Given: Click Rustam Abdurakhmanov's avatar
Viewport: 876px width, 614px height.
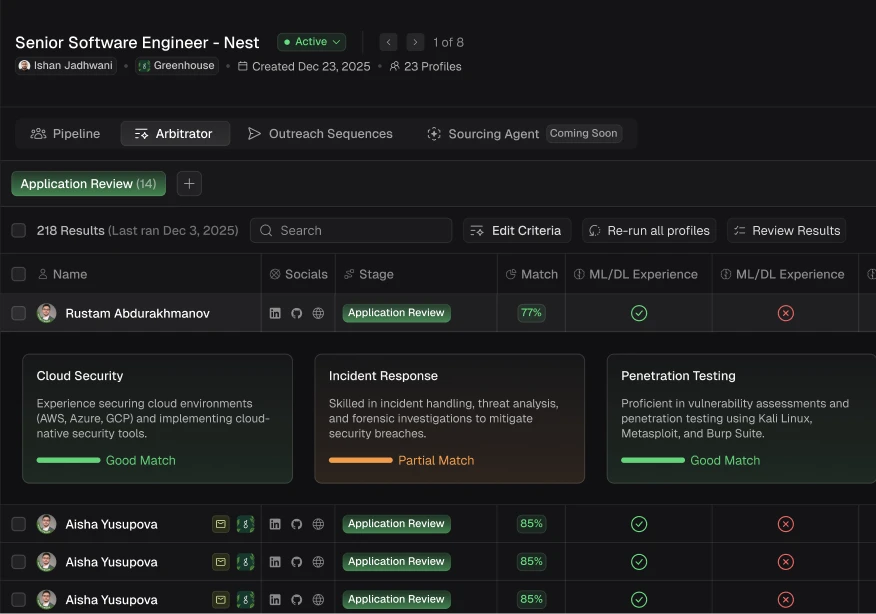Looking at the screenshot, I should (46, 313).
